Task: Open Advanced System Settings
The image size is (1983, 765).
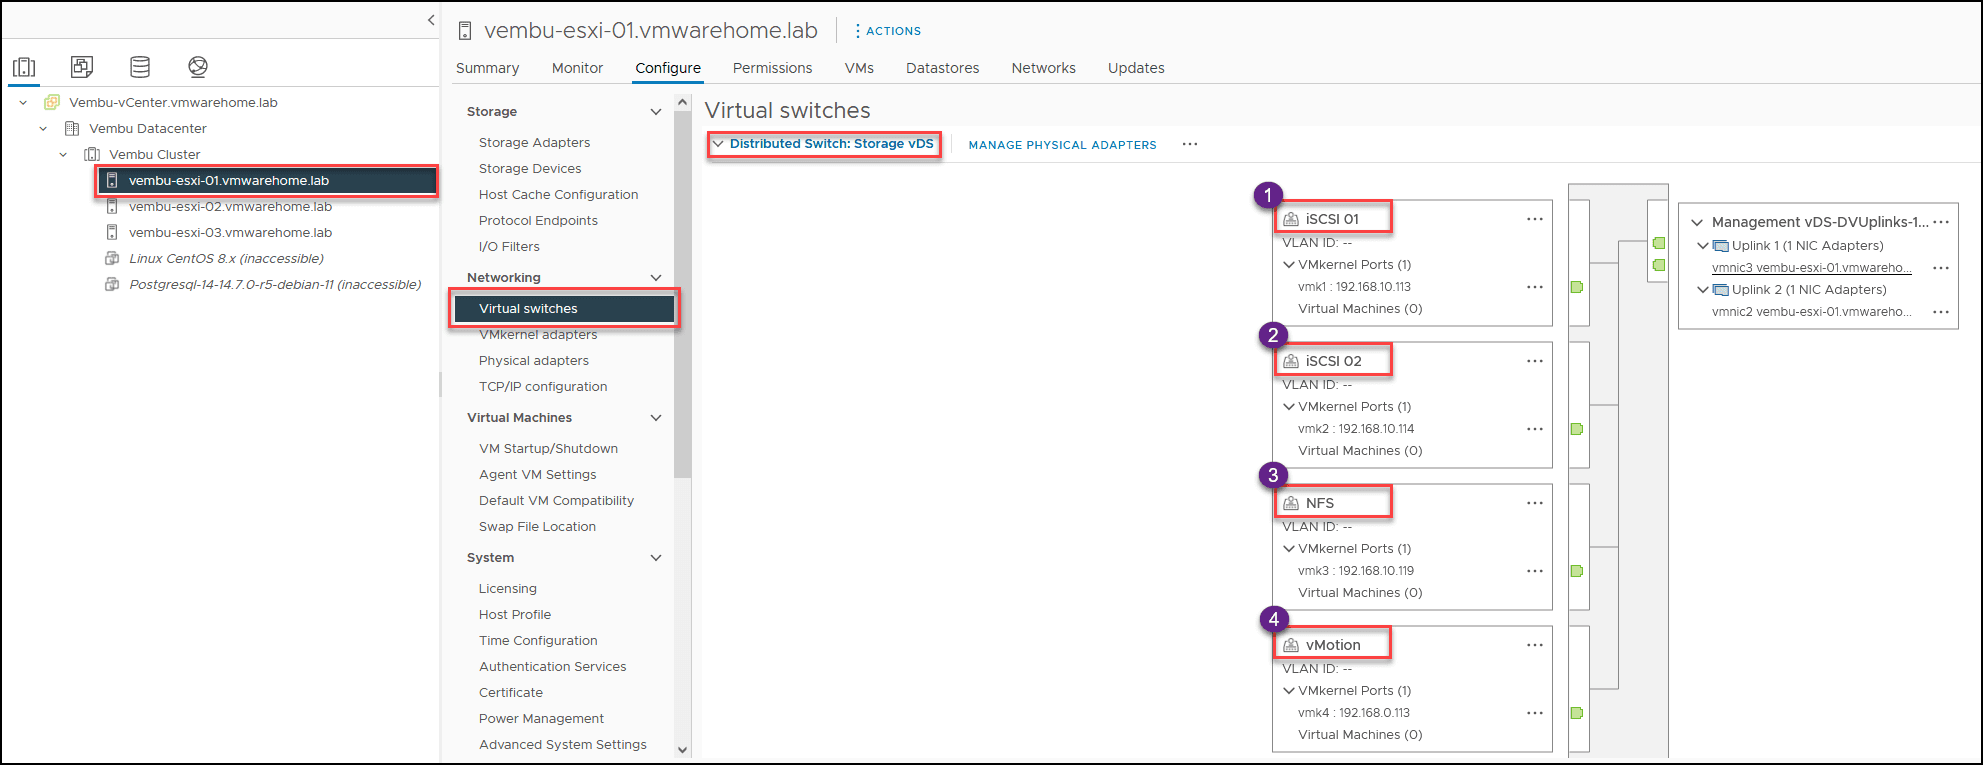Action: pos(563,745)
